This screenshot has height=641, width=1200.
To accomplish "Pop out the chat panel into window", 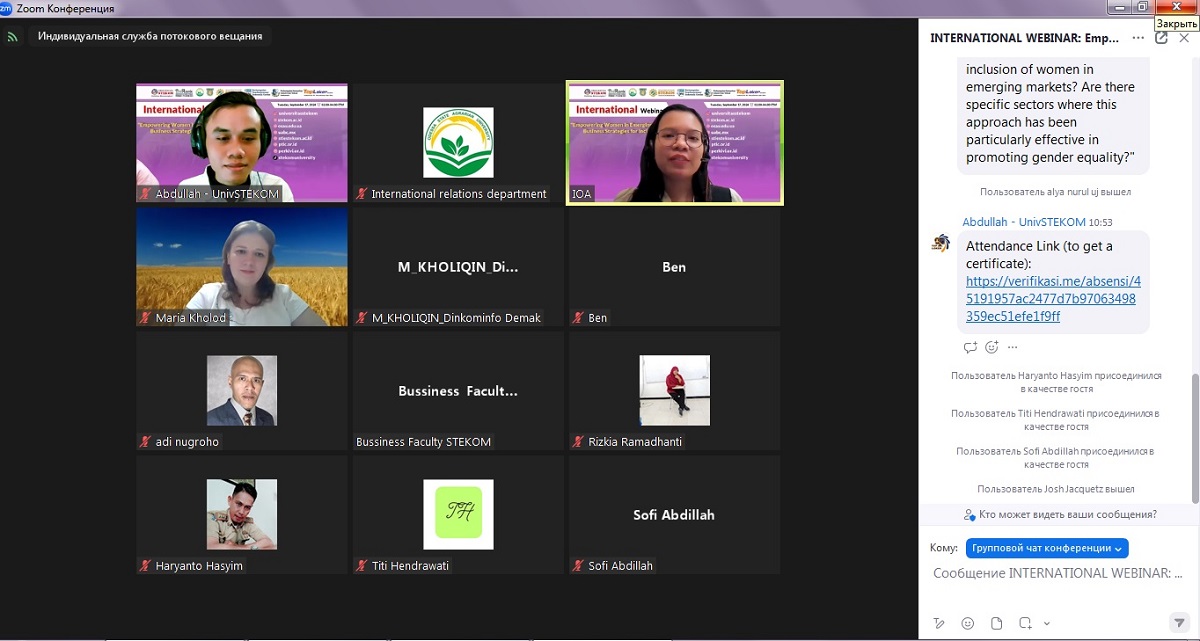I will tap(1161, 38).
